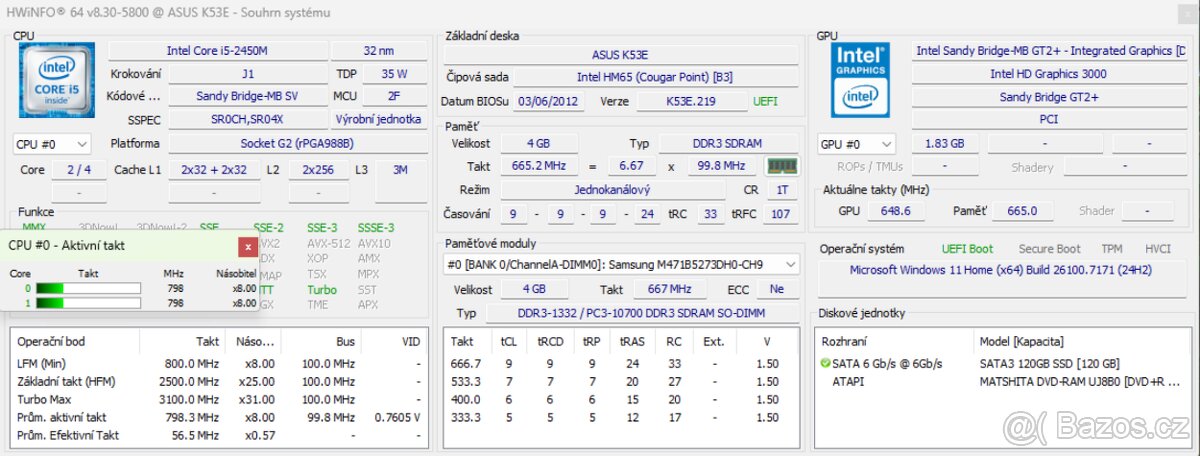This screenshot has height=456, width=1200.
Task: Click the DDR3 SDRAM memory type field
Action: (x=729, y=144)
